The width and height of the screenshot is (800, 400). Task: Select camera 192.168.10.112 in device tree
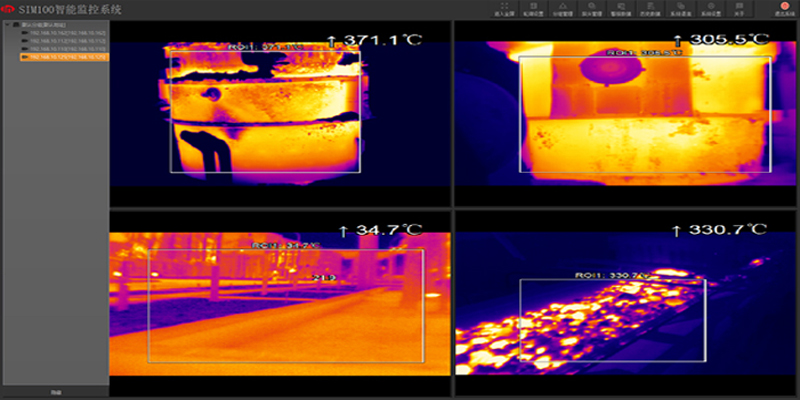pyautogui.click(x=66, y=41)
